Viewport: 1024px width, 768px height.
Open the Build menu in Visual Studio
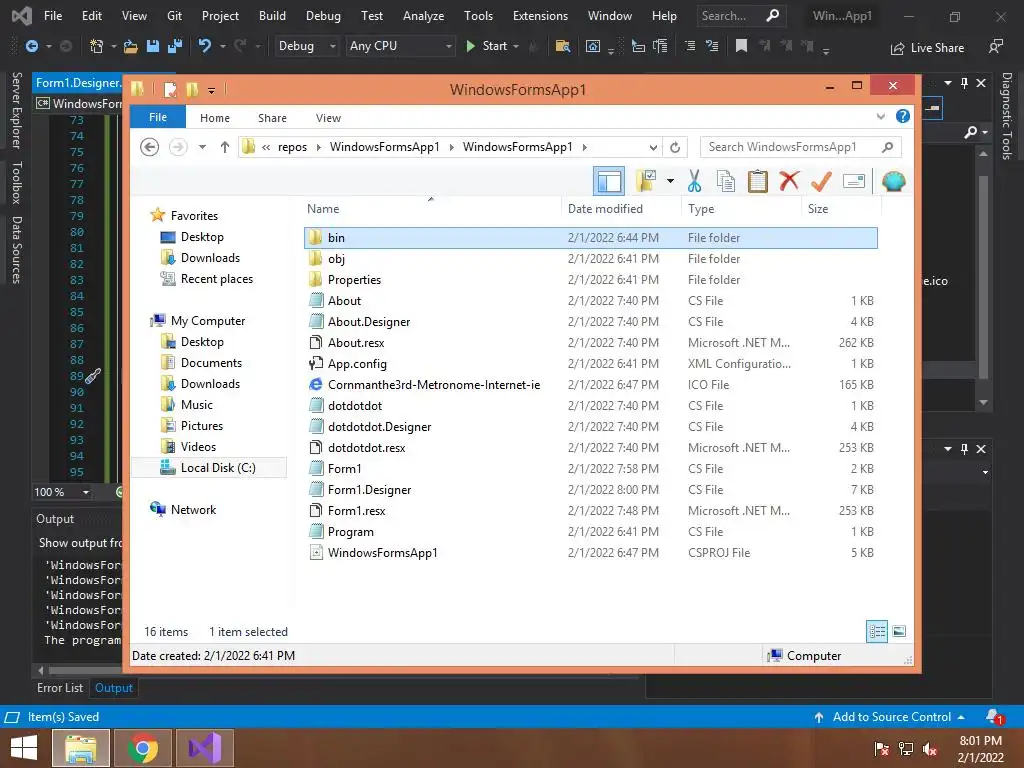272,16
